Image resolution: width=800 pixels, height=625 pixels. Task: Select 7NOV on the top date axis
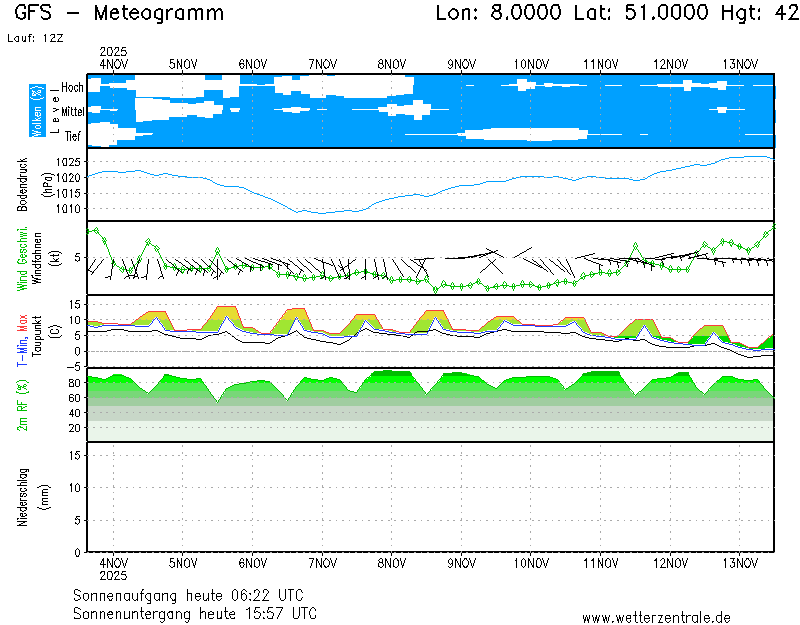322,64
